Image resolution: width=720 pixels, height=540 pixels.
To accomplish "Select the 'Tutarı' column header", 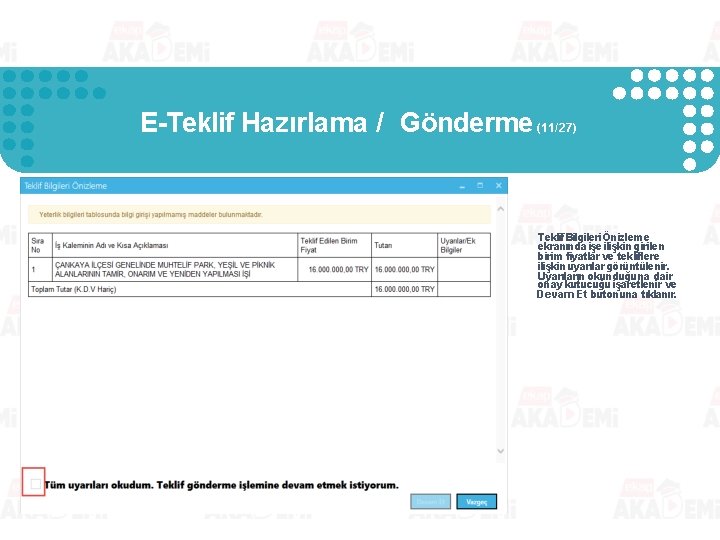I will [404, 245].
